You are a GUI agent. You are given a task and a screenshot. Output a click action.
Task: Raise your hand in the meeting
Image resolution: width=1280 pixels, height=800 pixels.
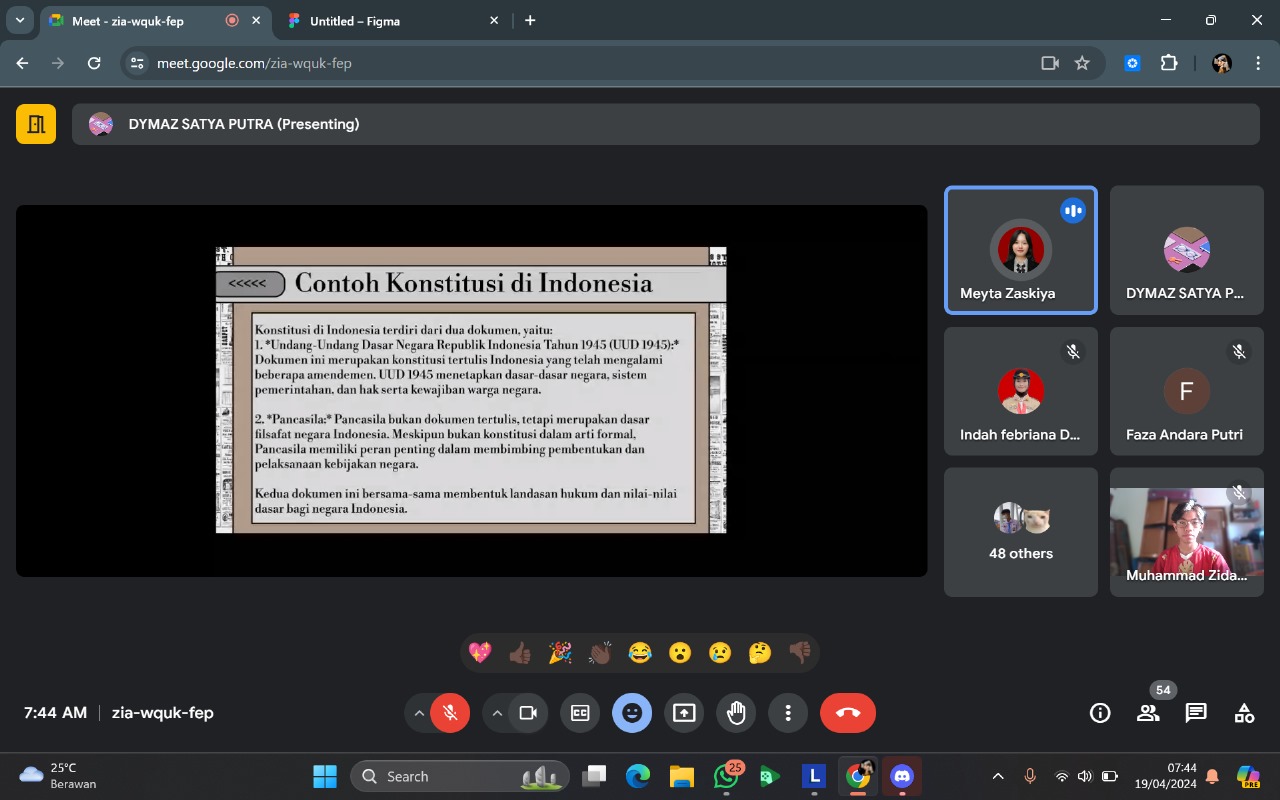tap(736, 713)
